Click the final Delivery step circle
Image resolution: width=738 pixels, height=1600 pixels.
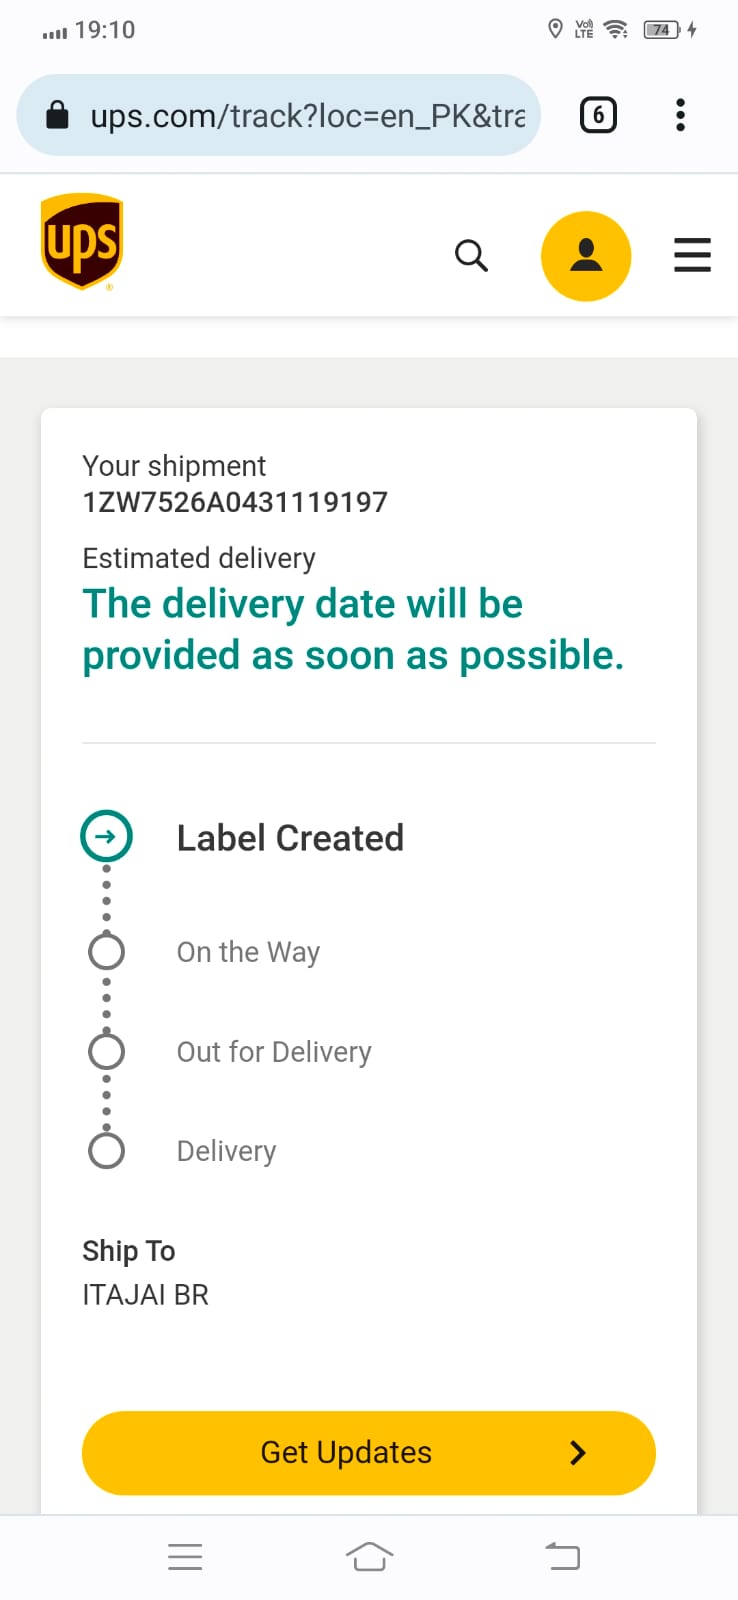point(106,1151)
